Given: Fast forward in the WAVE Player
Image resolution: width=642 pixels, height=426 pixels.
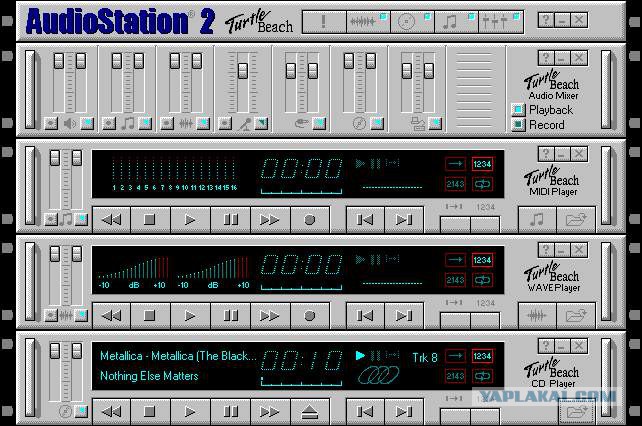Looking at the screenshot, I should point(270,316).
